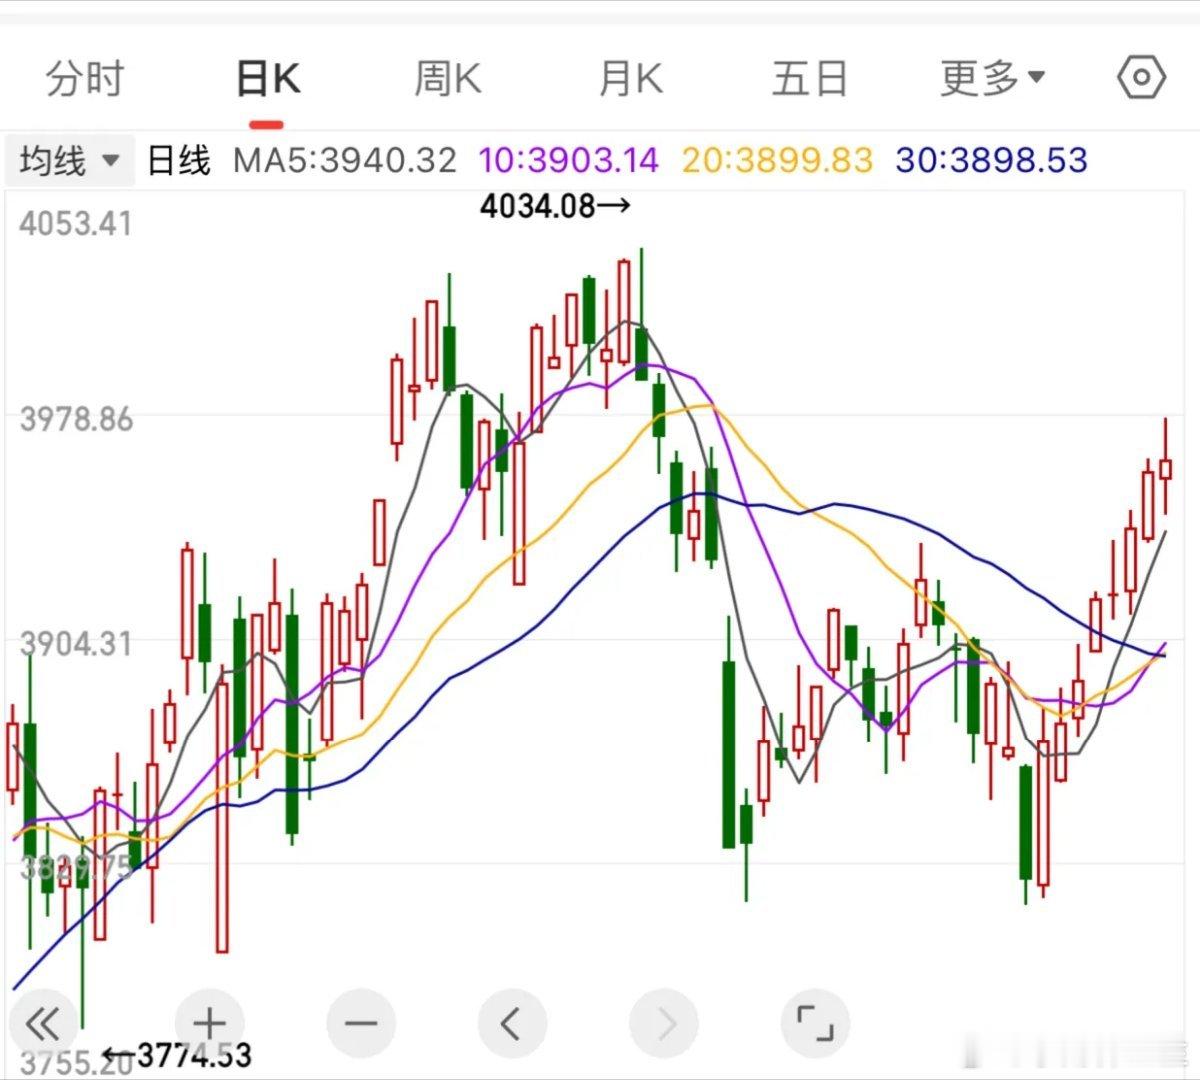Zoom in chart with plus icon
The height and width of the screenshot is (1080, 1200).
pyautogui.click(x=209, y=1024)
